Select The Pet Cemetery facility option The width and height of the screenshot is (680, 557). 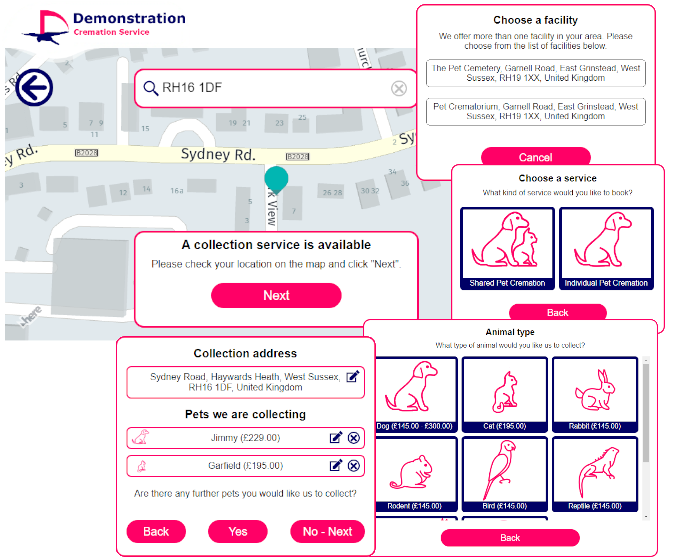click(x=536, y=73)
